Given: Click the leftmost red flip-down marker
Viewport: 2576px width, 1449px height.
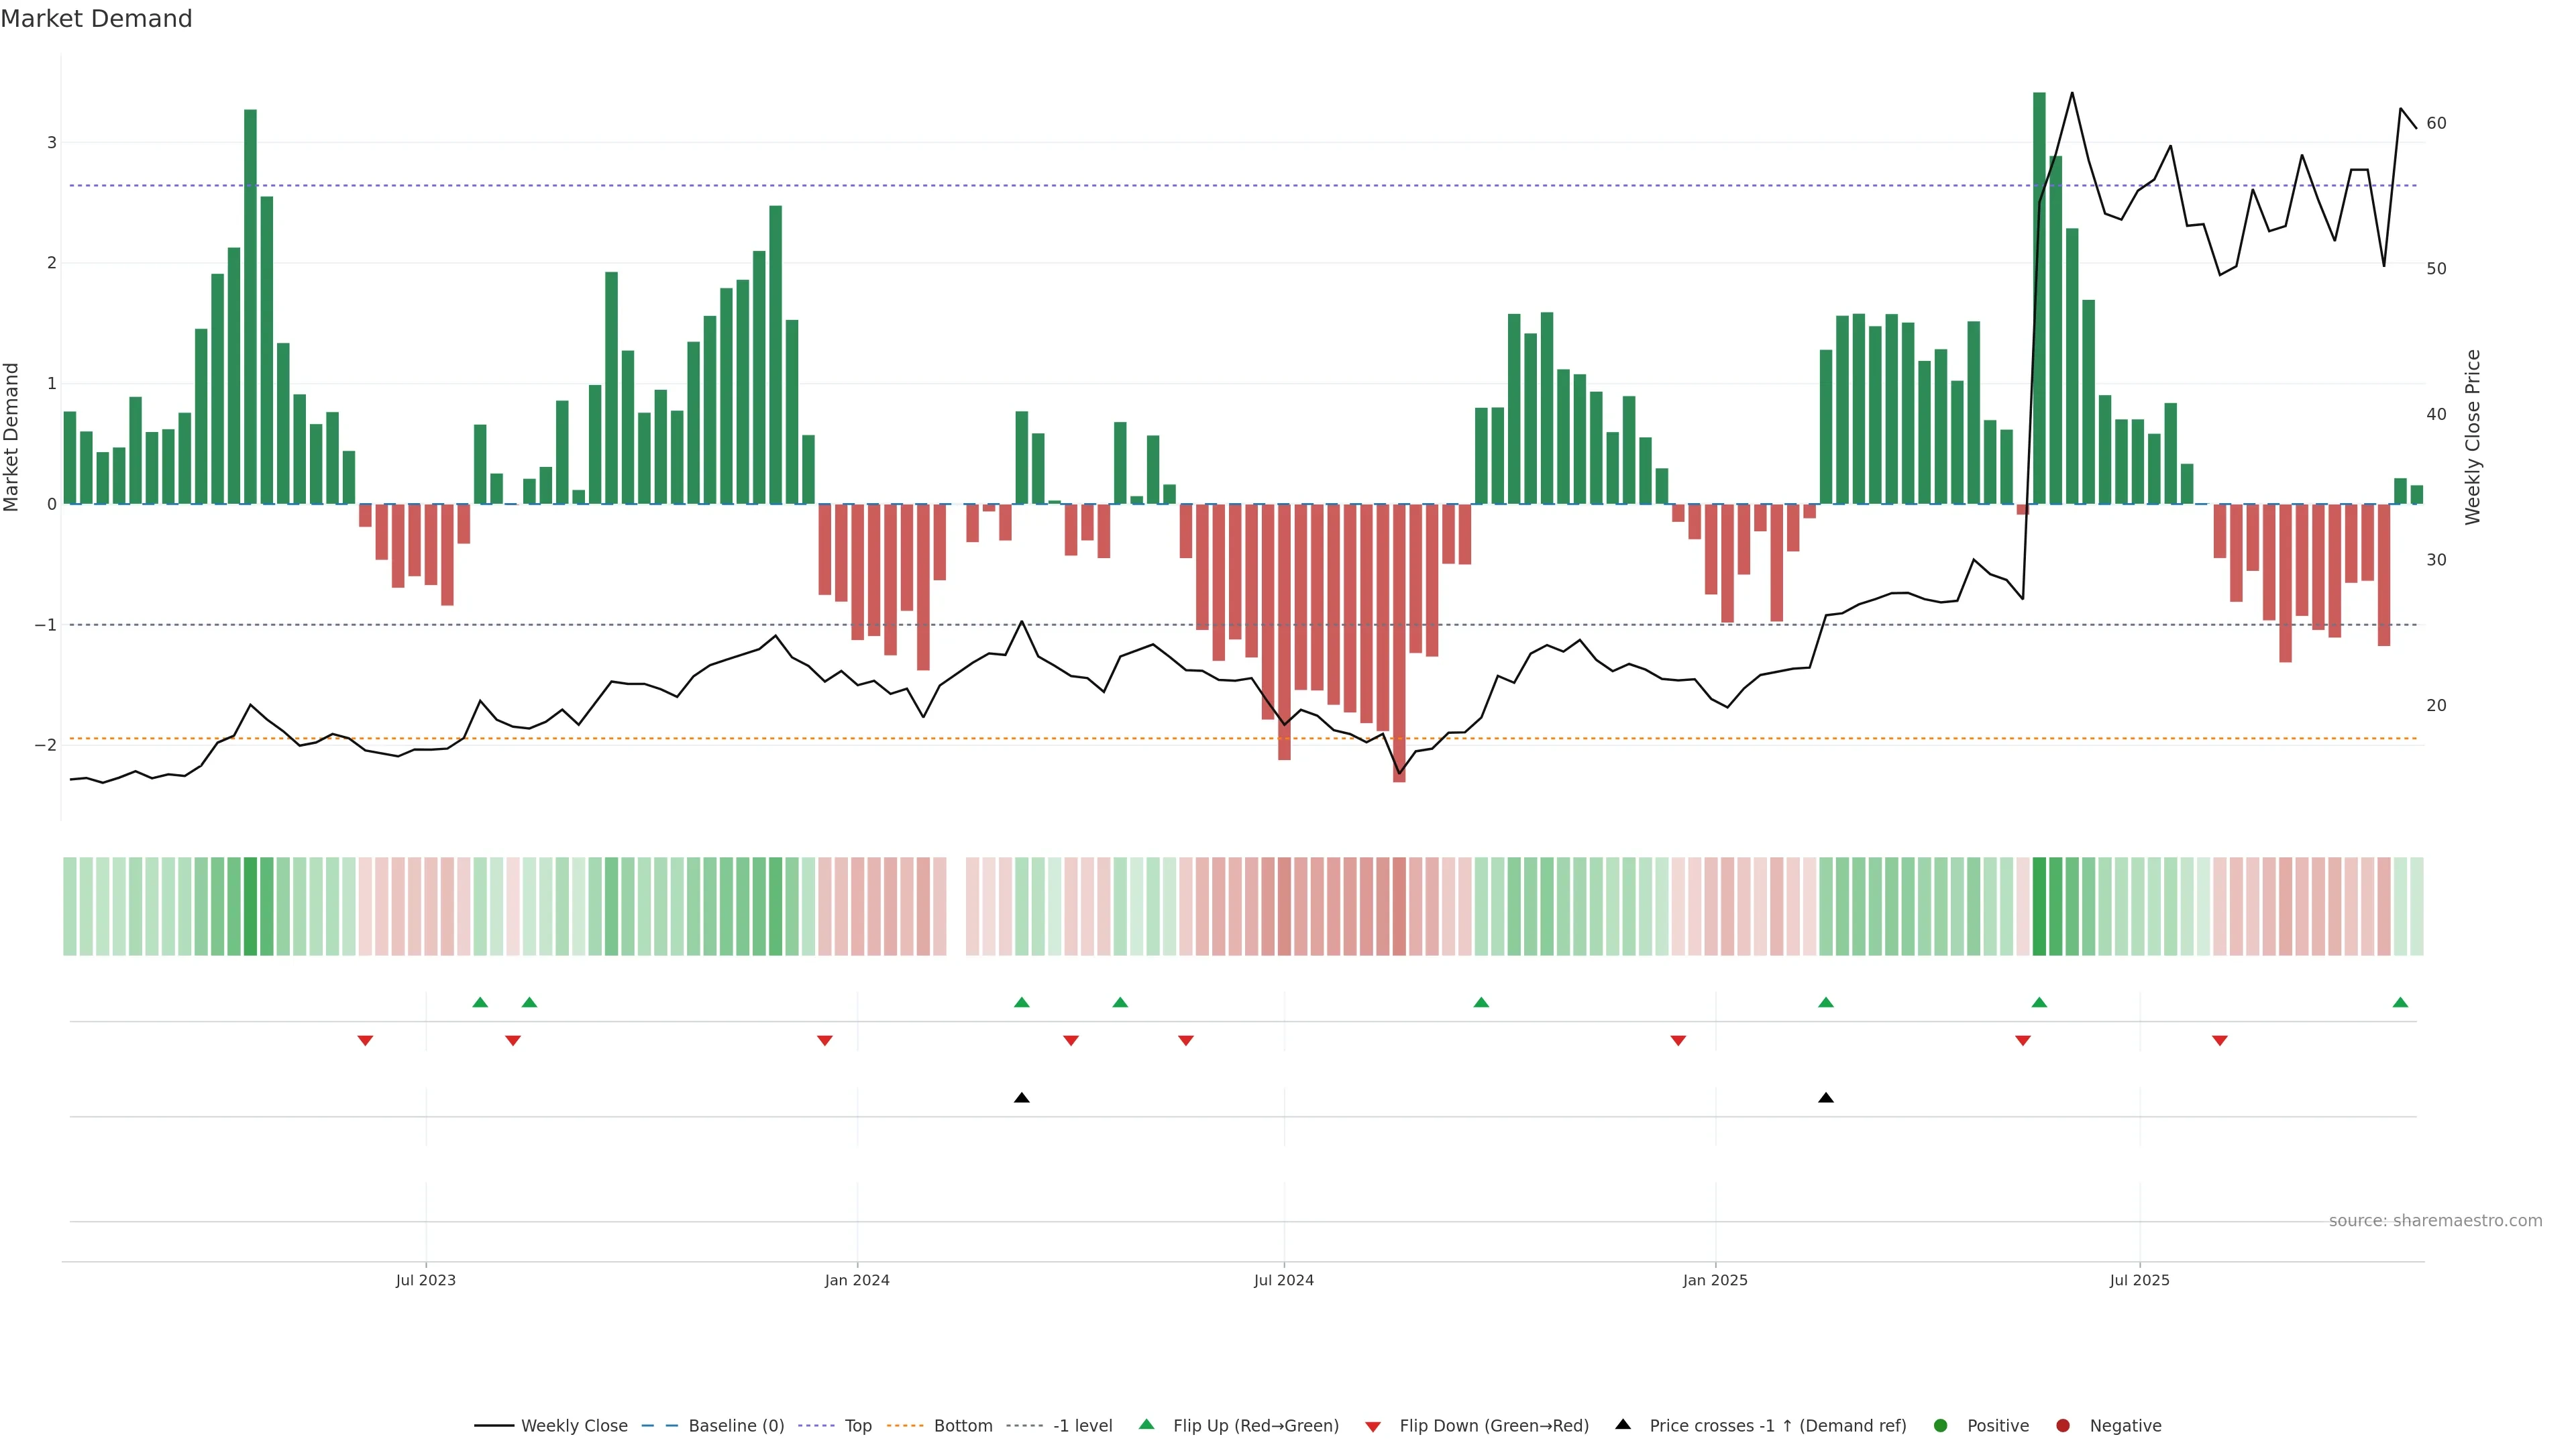Looking at the screenshot, I should tap(365, 1041).
